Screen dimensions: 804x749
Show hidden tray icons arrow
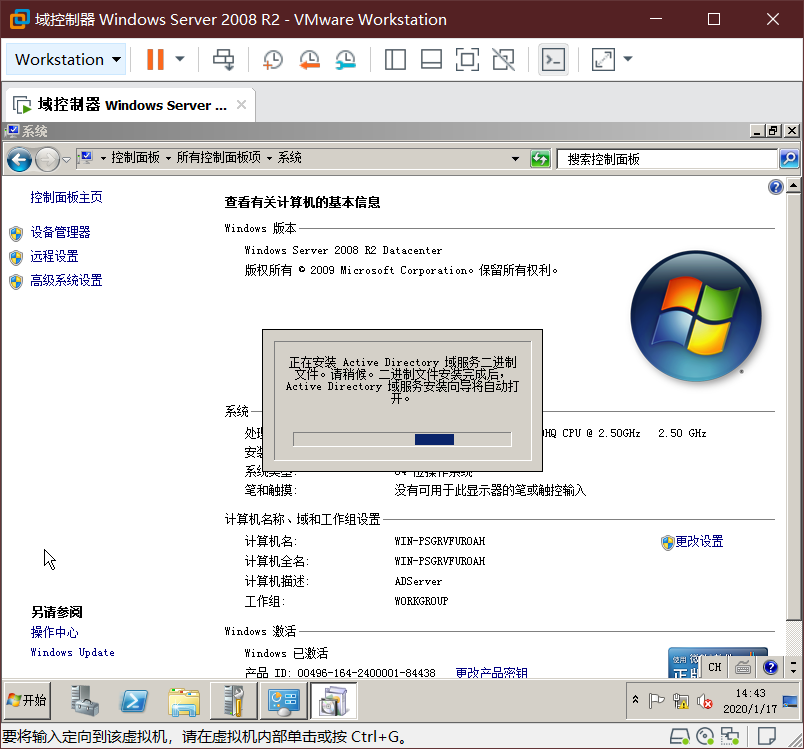(635, 699)
